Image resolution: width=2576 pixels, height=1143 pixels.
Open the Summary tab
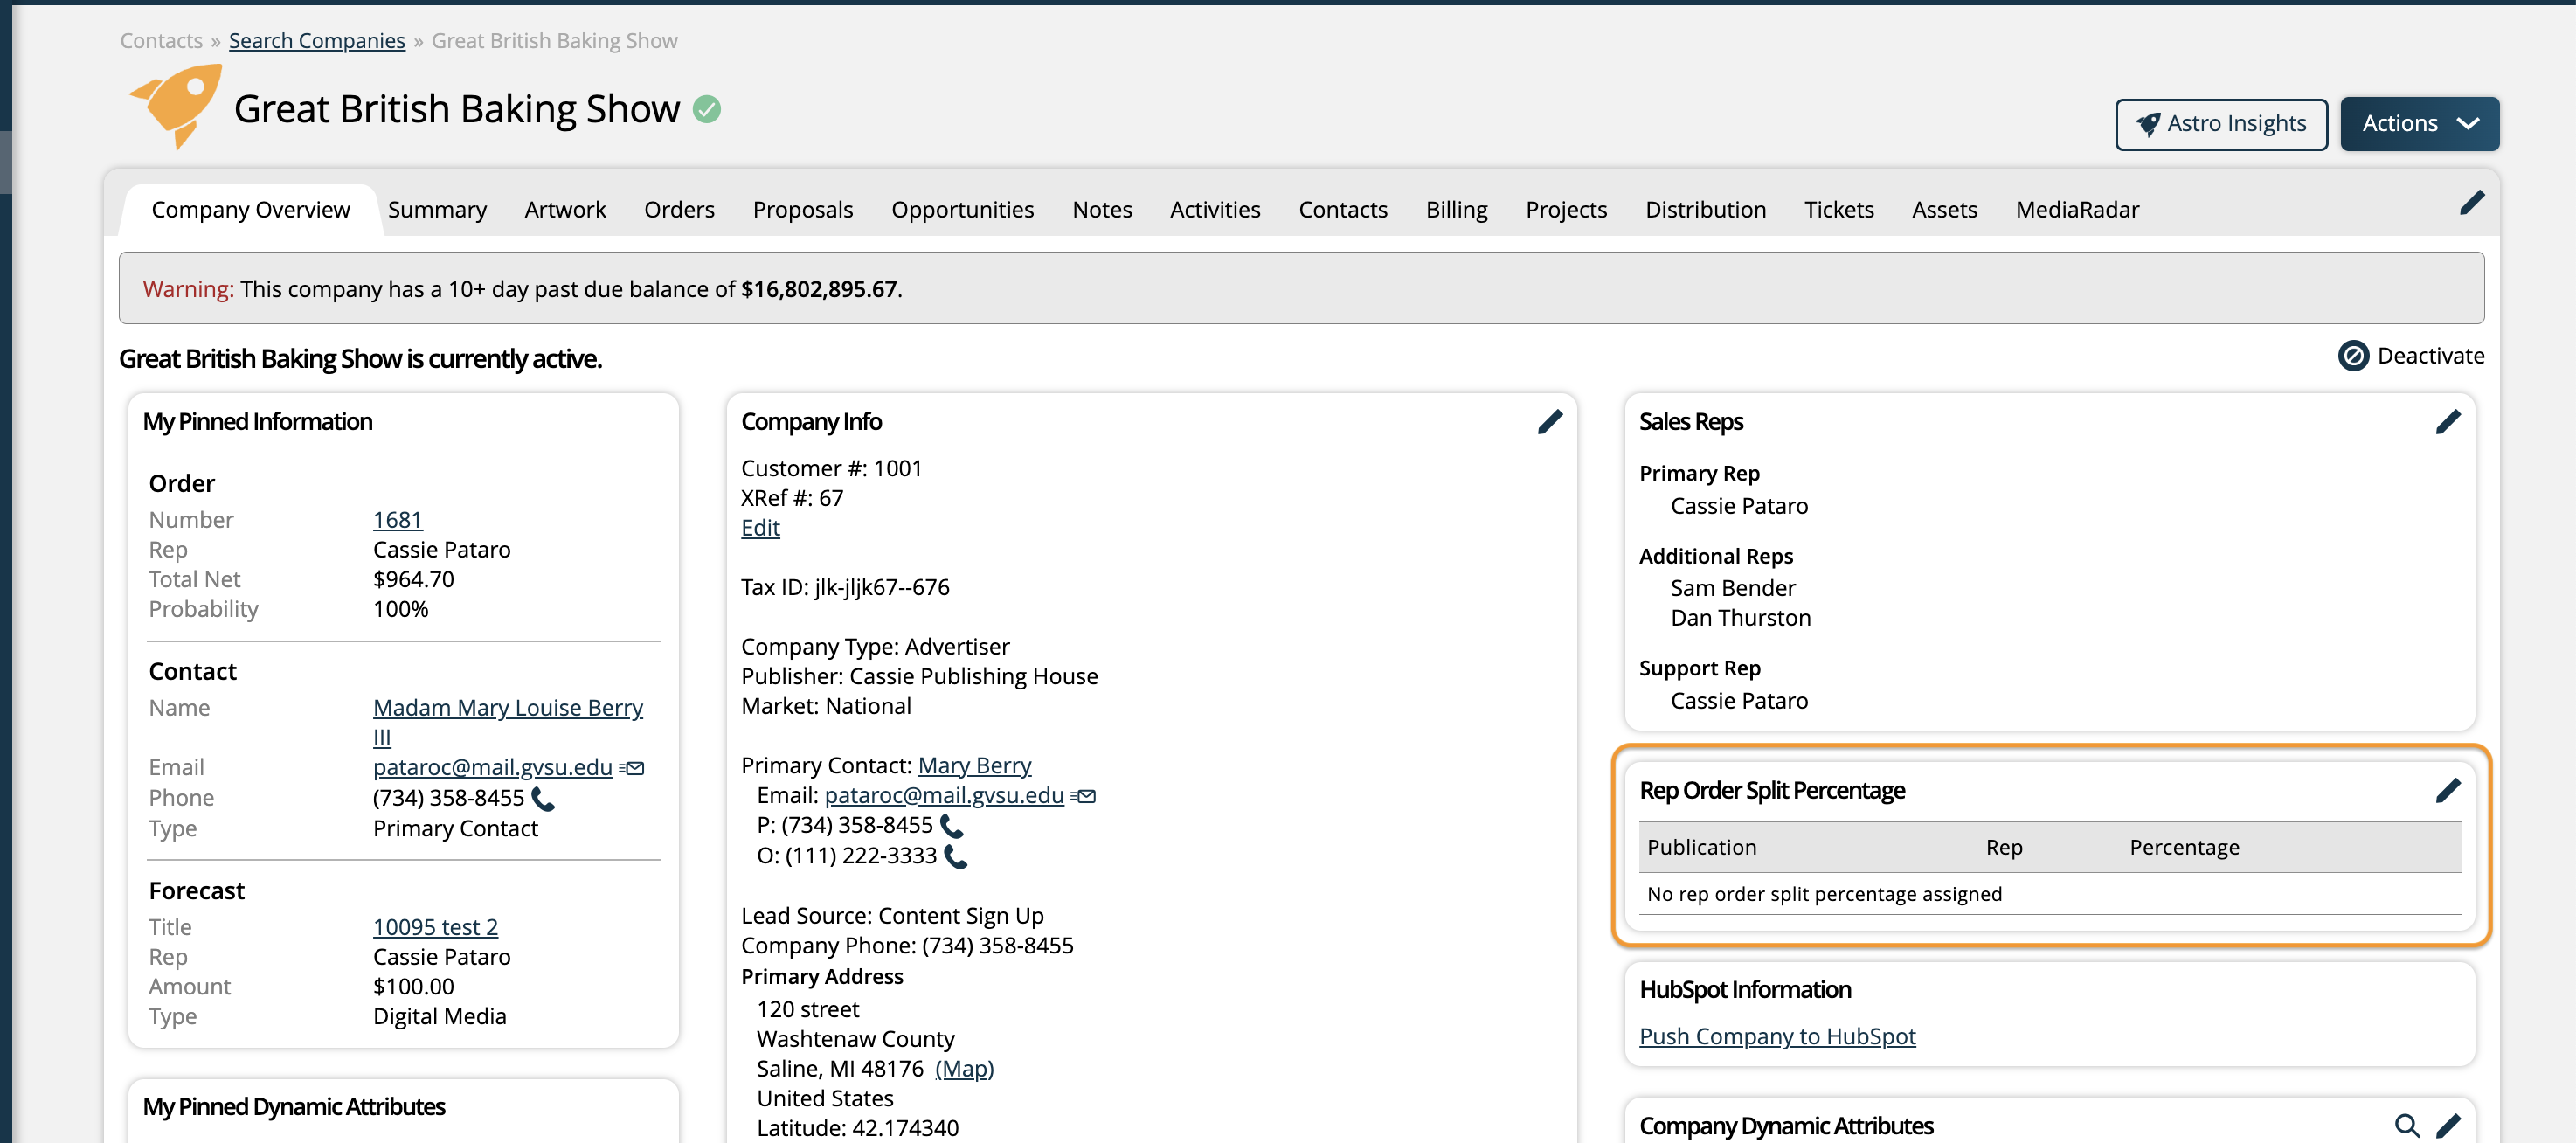pos(437,210)
